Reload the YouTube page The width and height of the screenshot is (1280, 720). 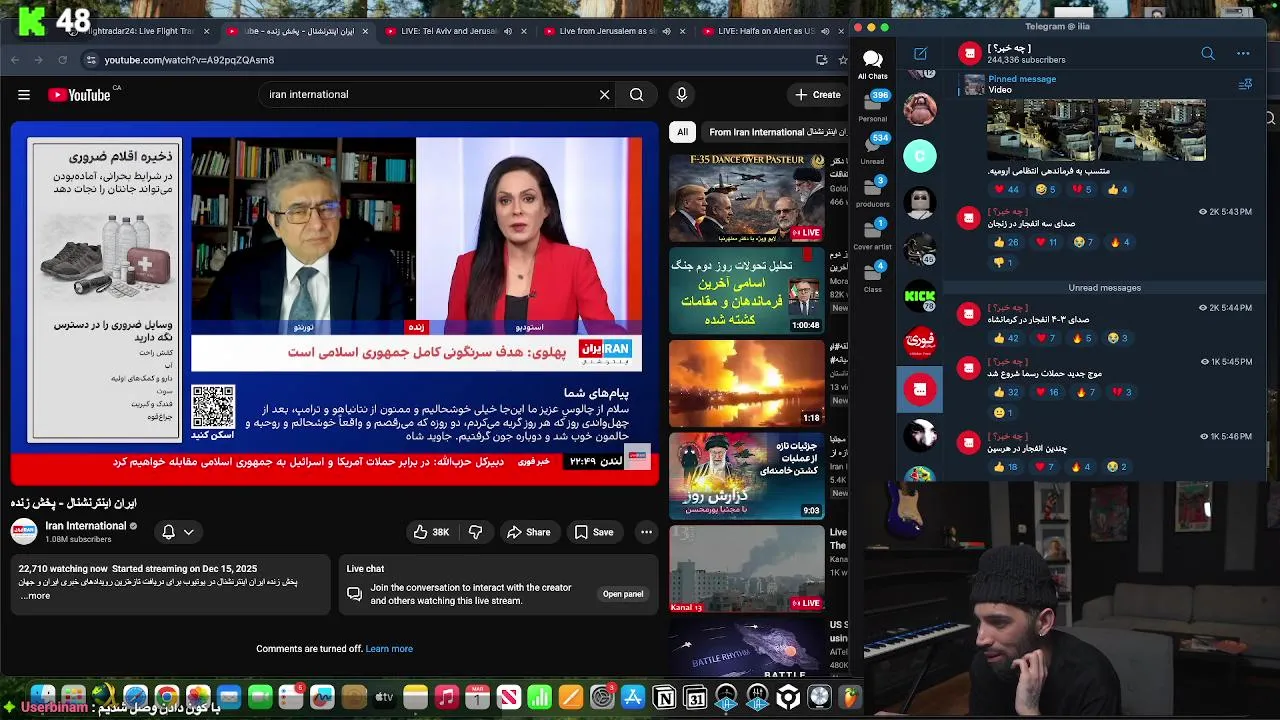pyautogui.click(x=62, y=60)
